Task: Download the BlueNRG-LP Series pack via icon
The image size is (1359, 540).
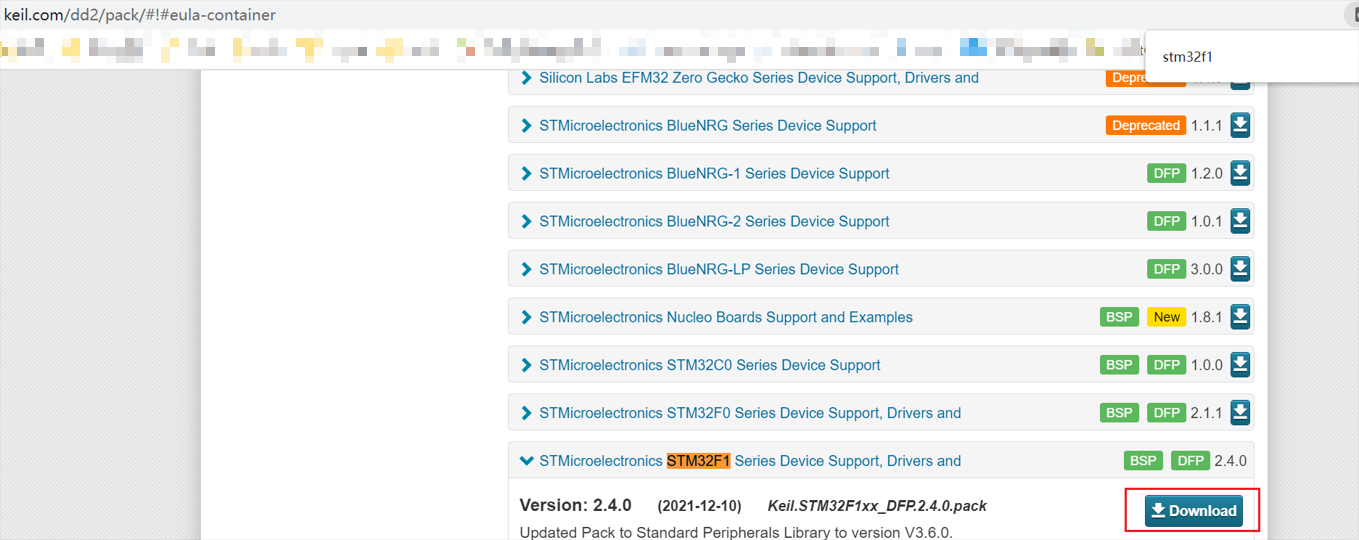Action: (1240, 269)
